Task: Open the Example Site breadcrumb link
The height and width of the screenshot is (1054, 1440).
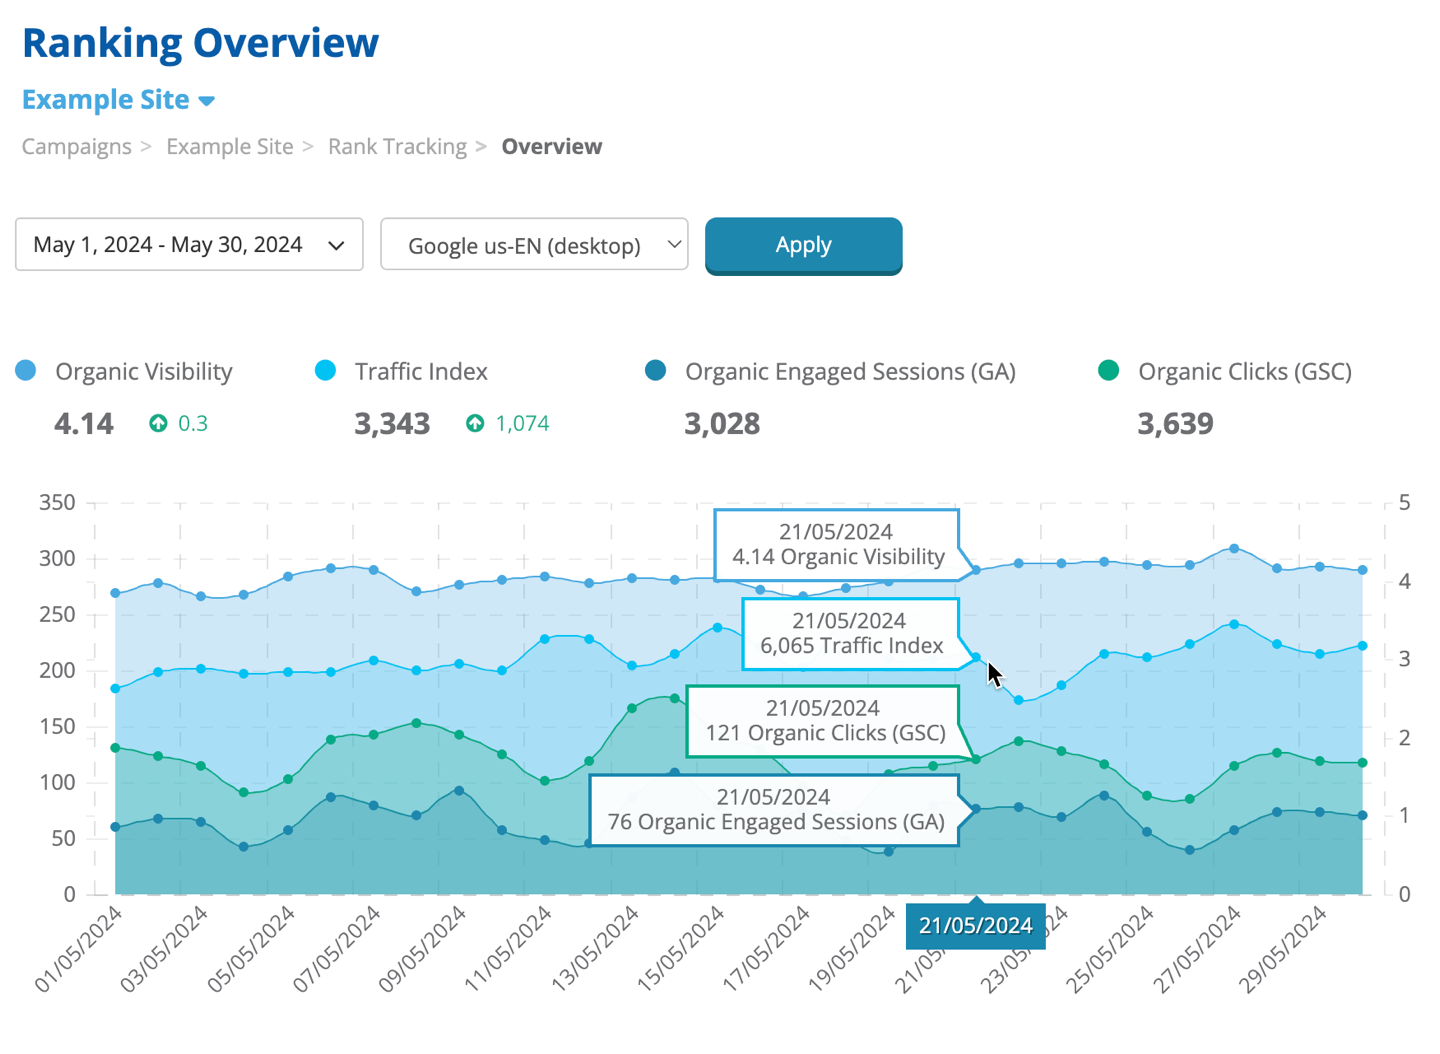Action: (x=230, y=146)
